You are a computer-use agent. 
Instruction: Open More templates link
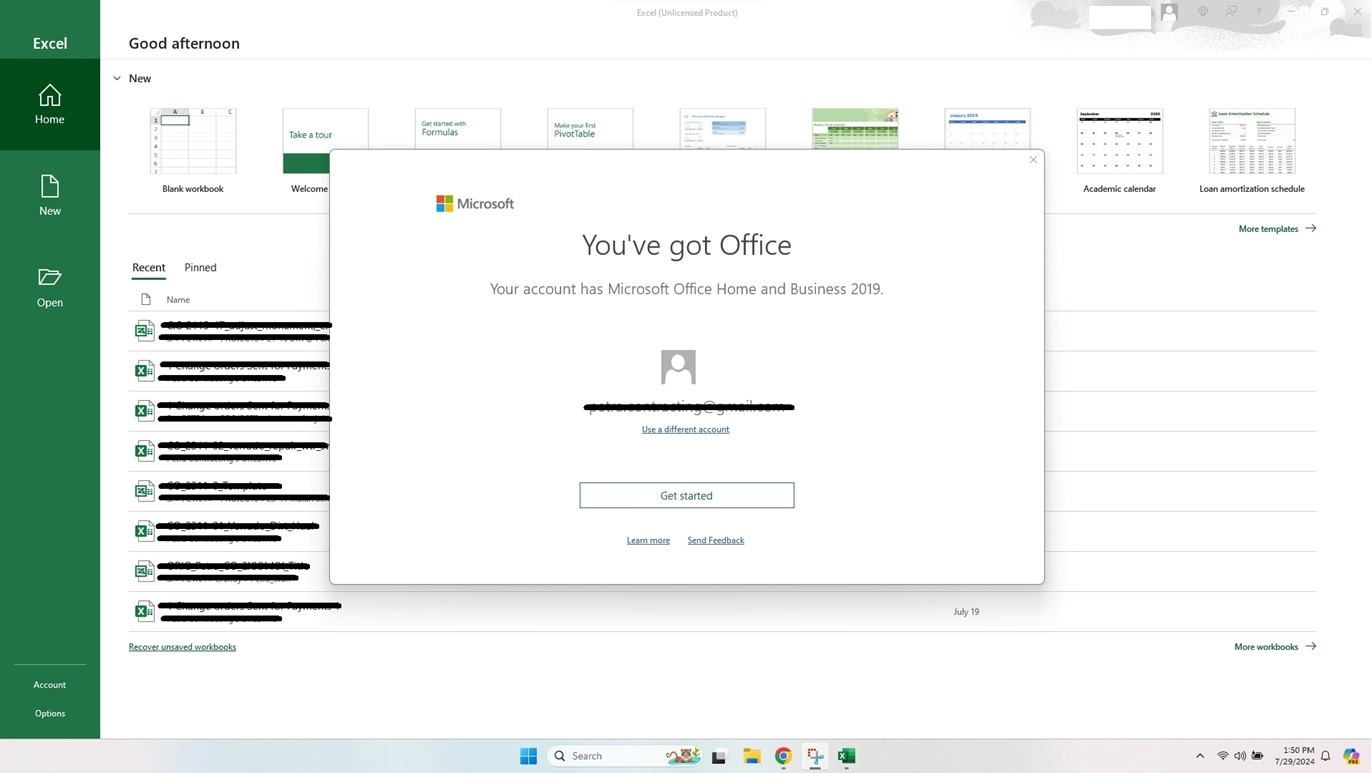pos(1277,229)
